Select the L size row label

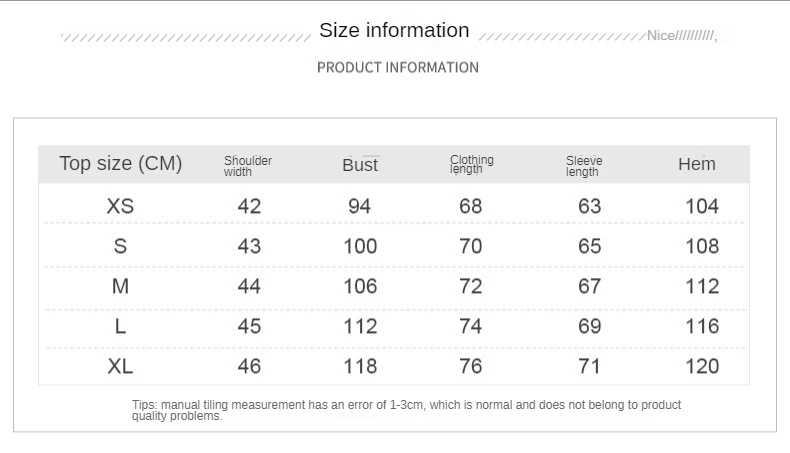point(120,326)
